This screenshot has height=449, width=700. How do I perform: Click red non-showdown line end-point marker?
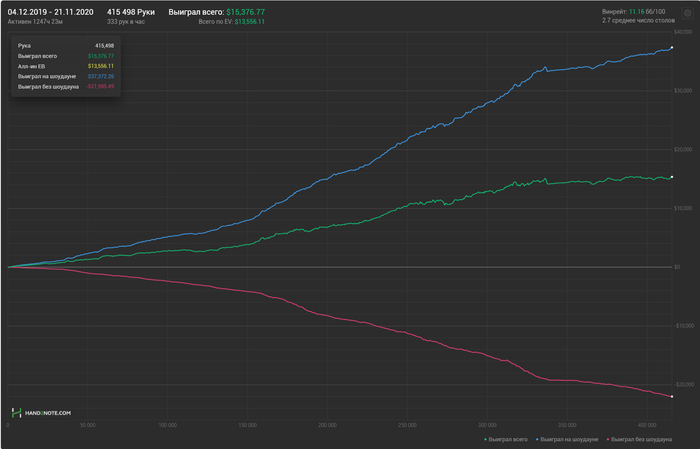click(672, 396)
